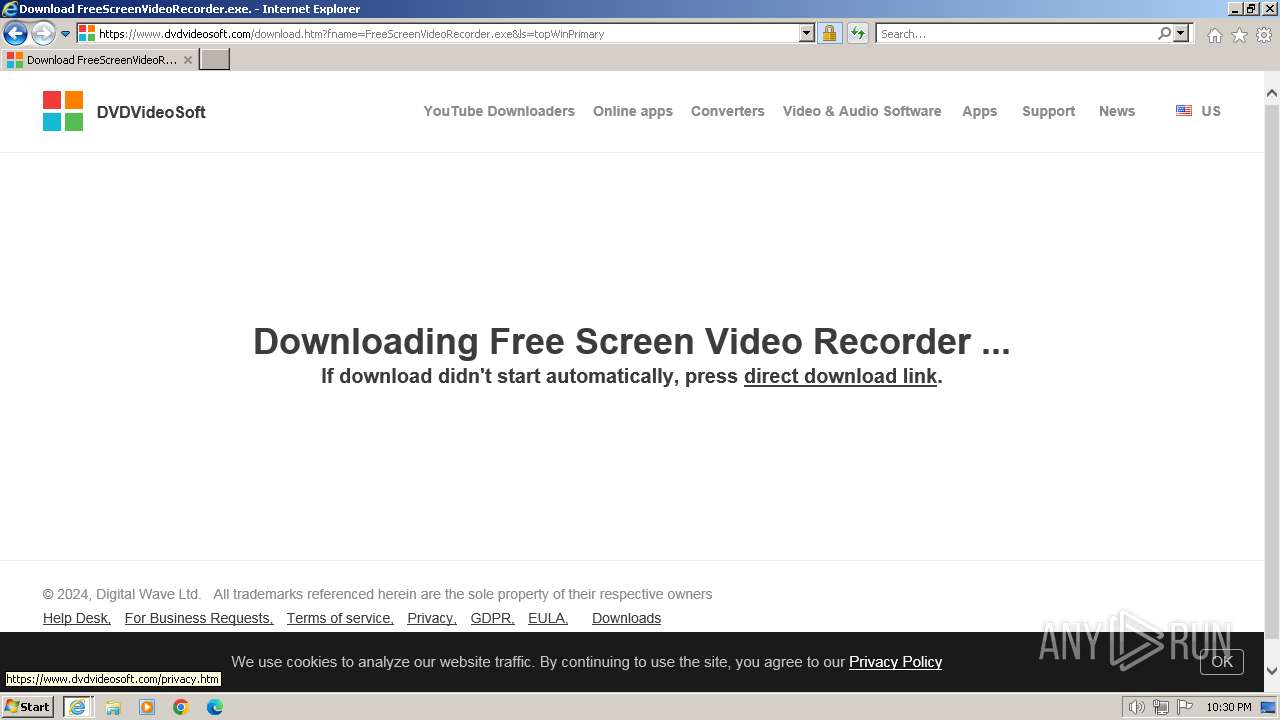
Task: Click the network tray icon
Action: [1161, 707]
